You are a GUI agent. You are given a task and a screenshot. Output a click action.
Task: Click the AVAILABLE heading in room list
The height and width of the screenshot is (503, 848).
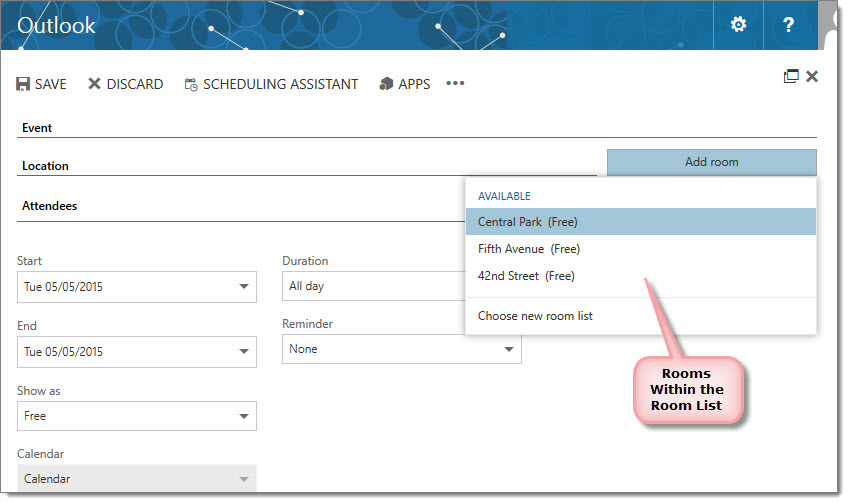(504, 196)
